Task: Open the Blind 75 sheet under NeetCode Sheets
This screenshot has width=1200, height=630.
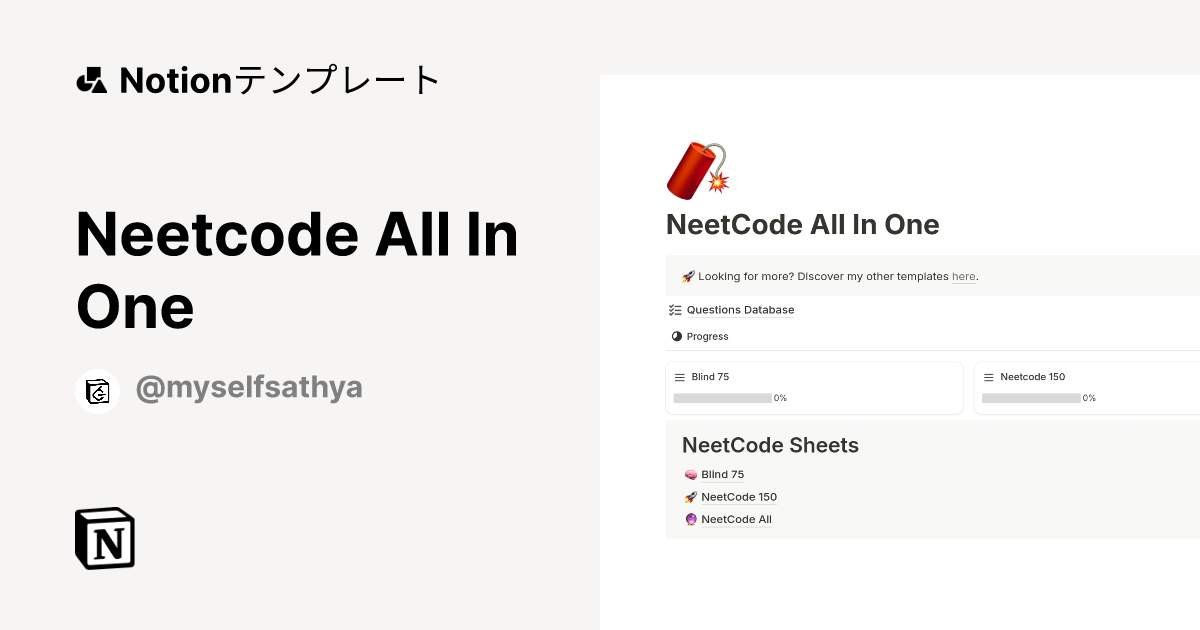Action: (x=722, y=474)
